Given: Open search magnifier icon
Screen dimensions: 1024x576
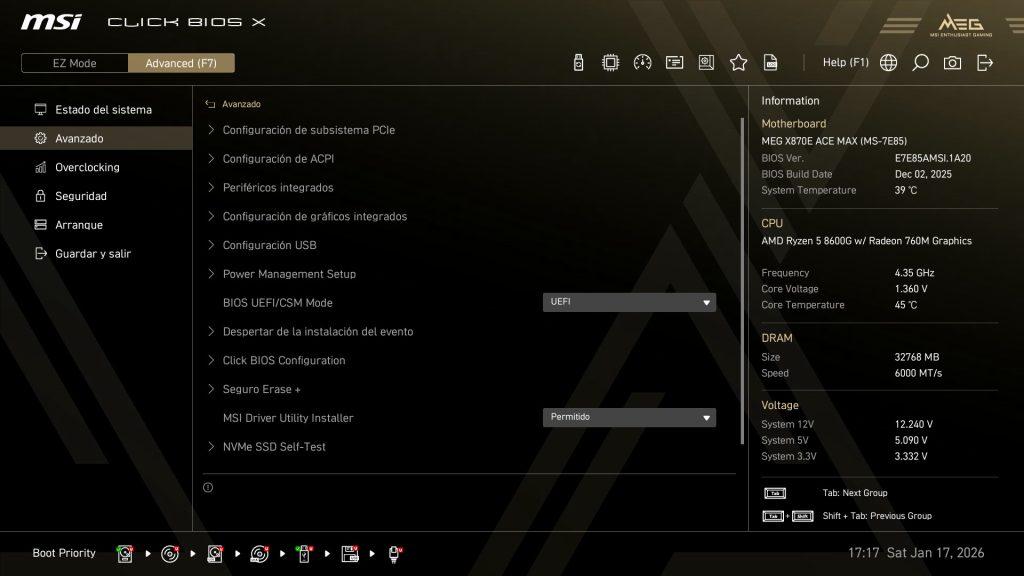Looking at the screenshot, I should click(920, 63).
